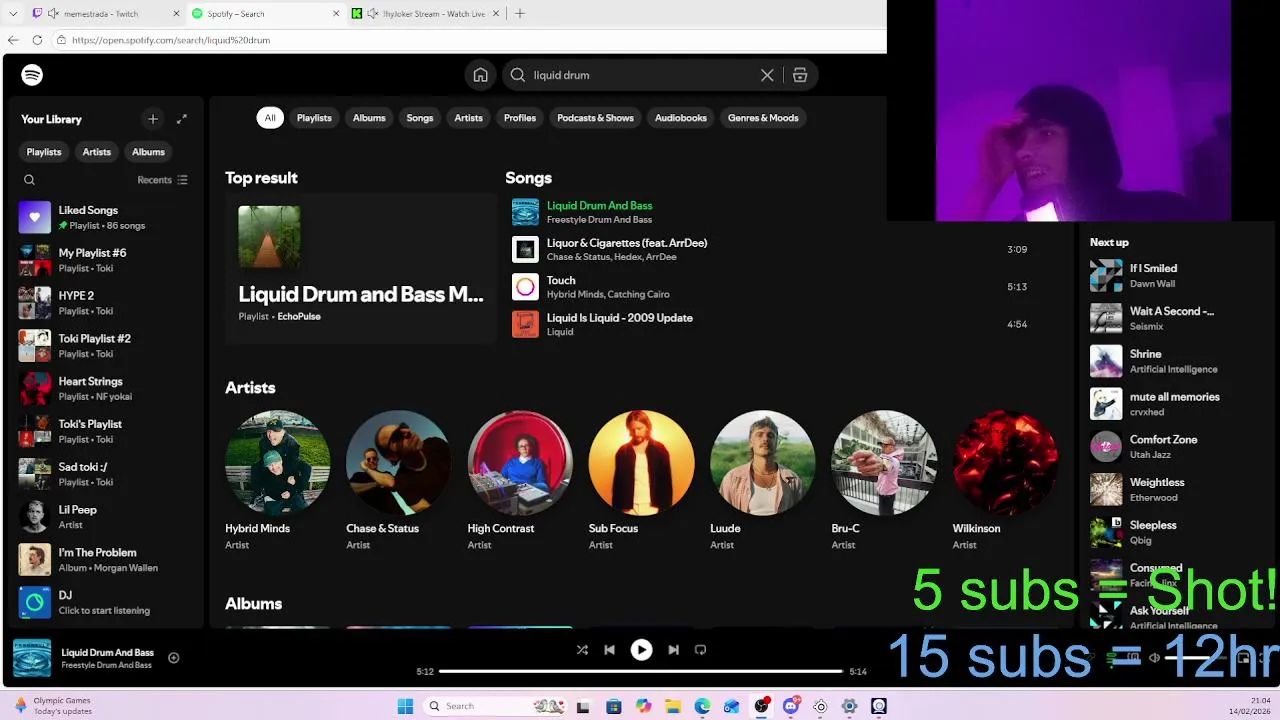The height and width of the screenshot is (720, 1280).
Task: Filter library by Albums chip
Action: [148, 152]
